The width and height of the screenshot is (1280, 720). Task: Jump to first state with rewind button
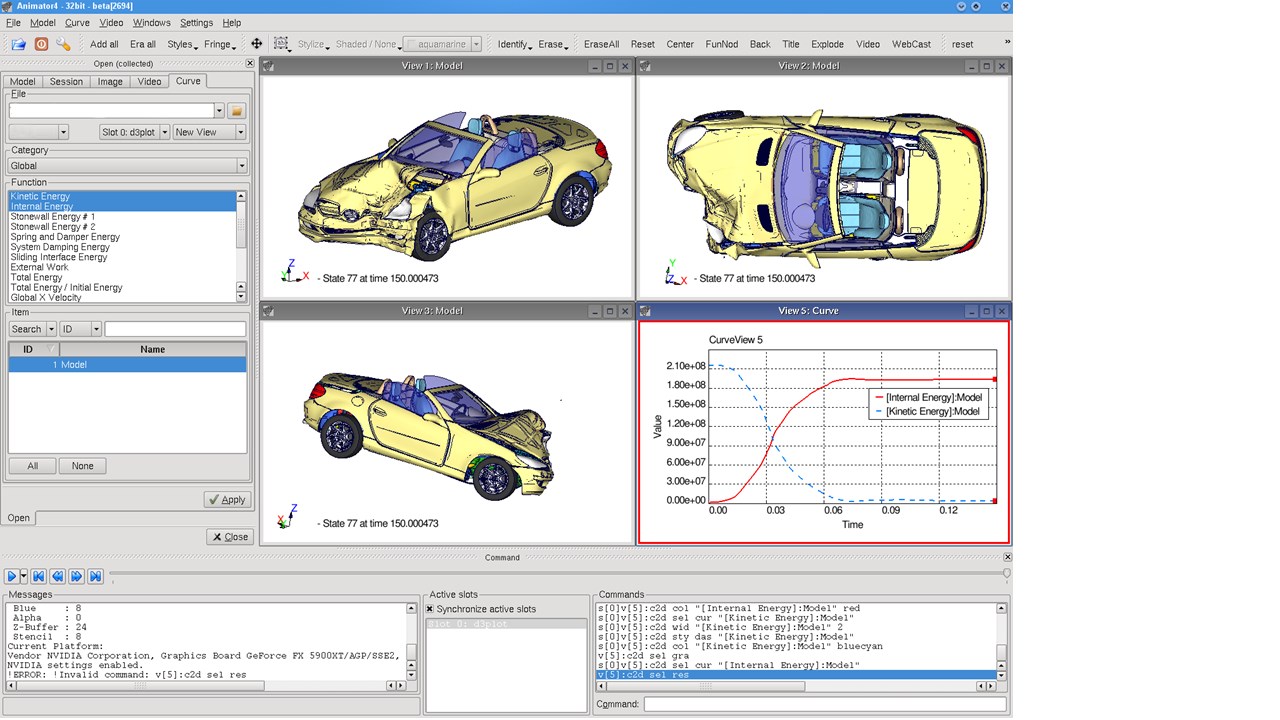[x=38, y=576]
